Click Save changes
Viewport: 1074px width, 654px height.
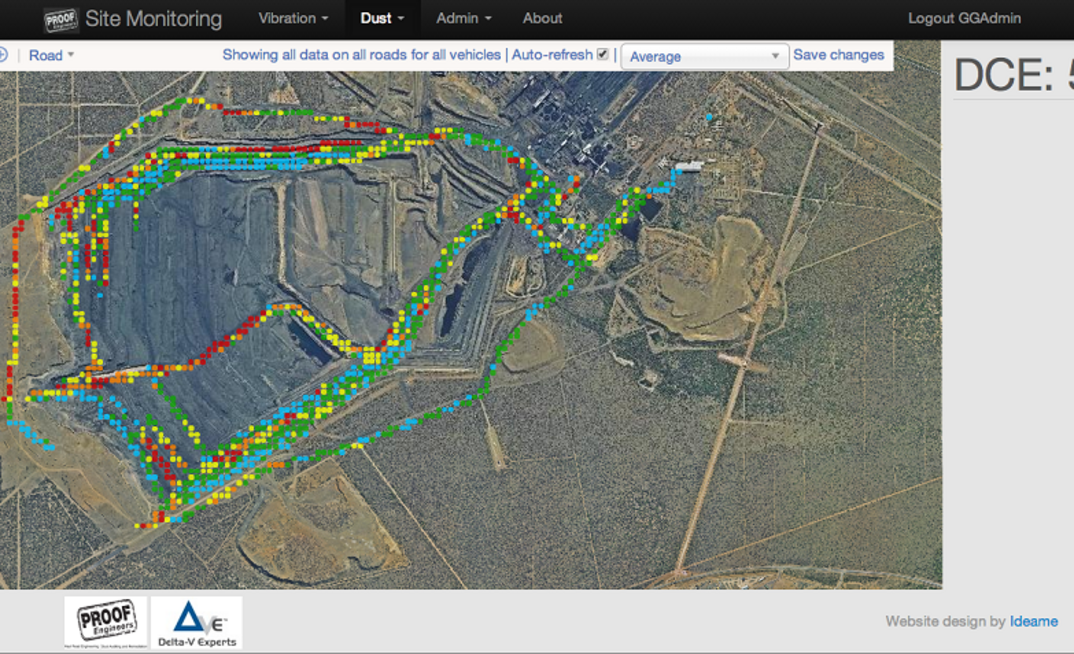coord(838,55)
